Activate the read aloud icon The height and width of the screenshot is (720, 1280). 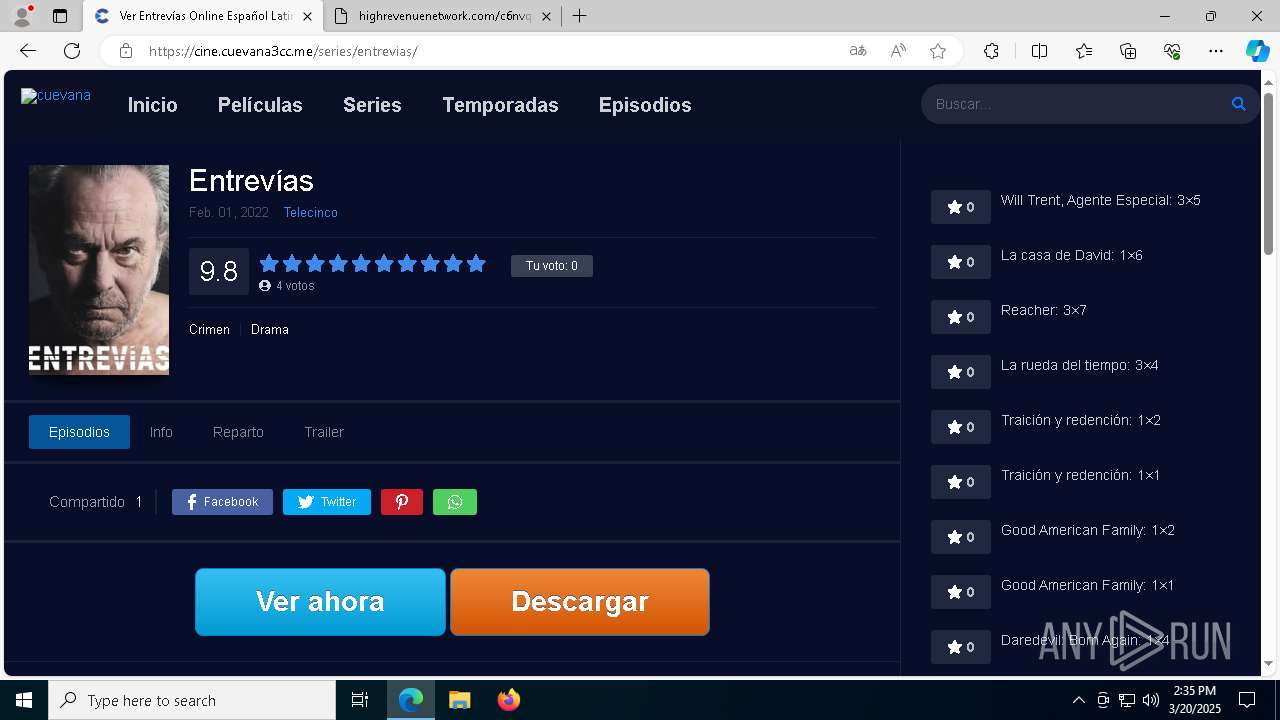[898, 51]
